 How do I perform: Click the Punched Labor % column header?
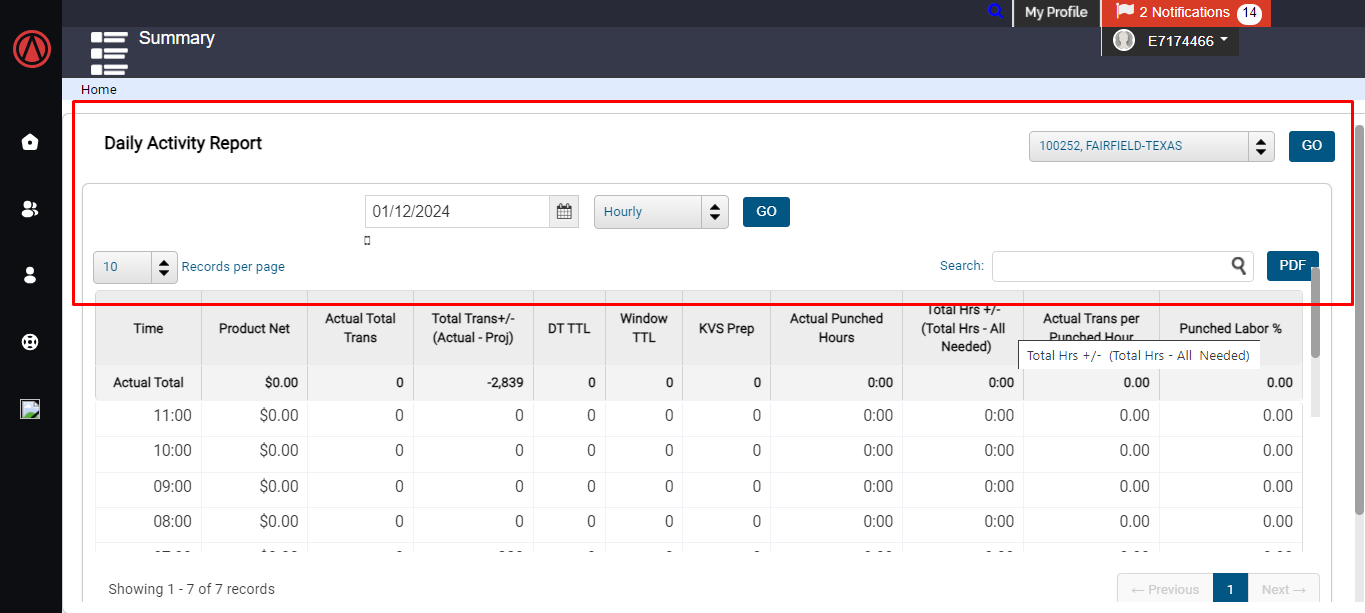(1231, 328)
